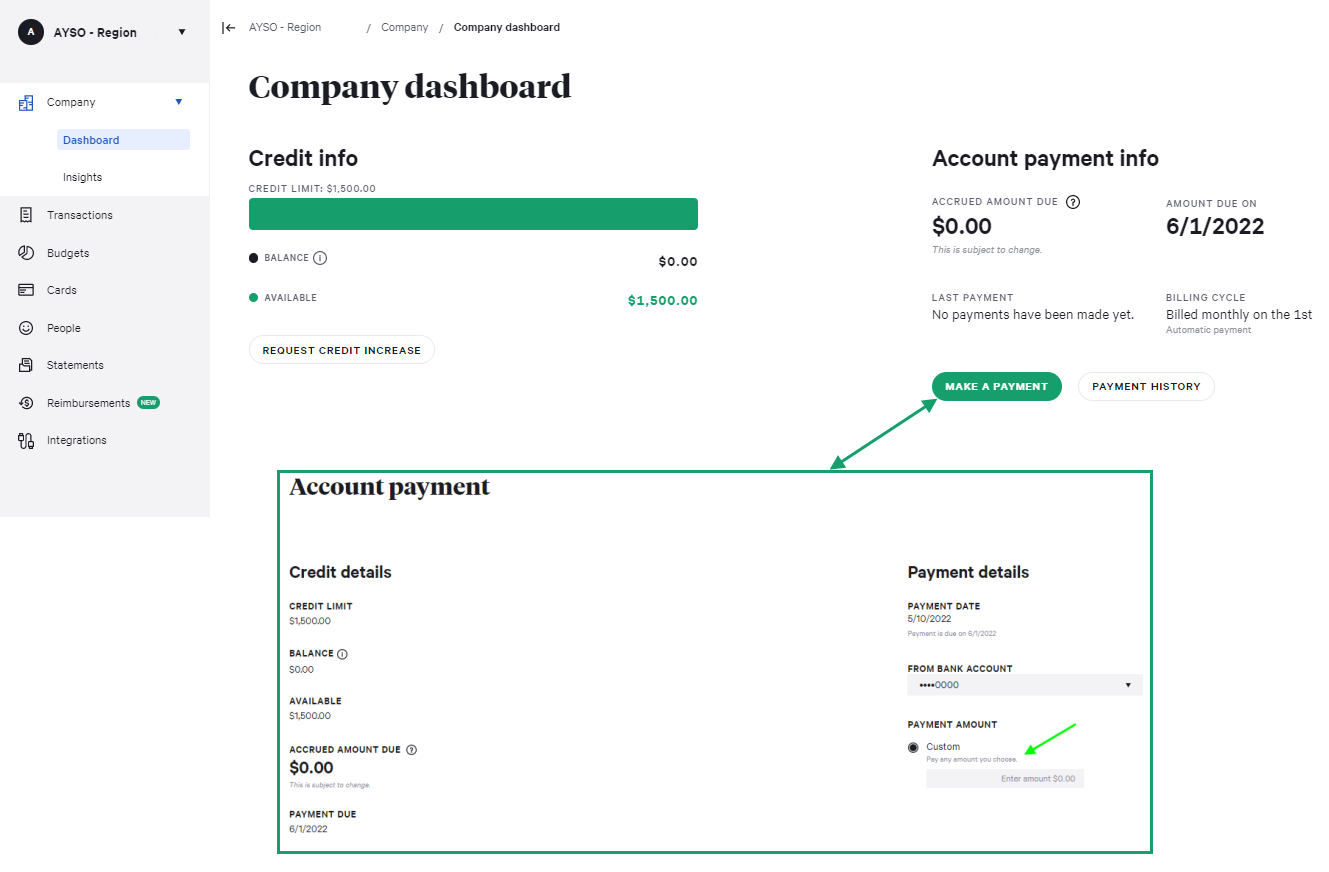Collapse the sidebar with the arrow icon
Image resolution: width=1329 pixels, height=872 pixels.
(x=229, y=28)
